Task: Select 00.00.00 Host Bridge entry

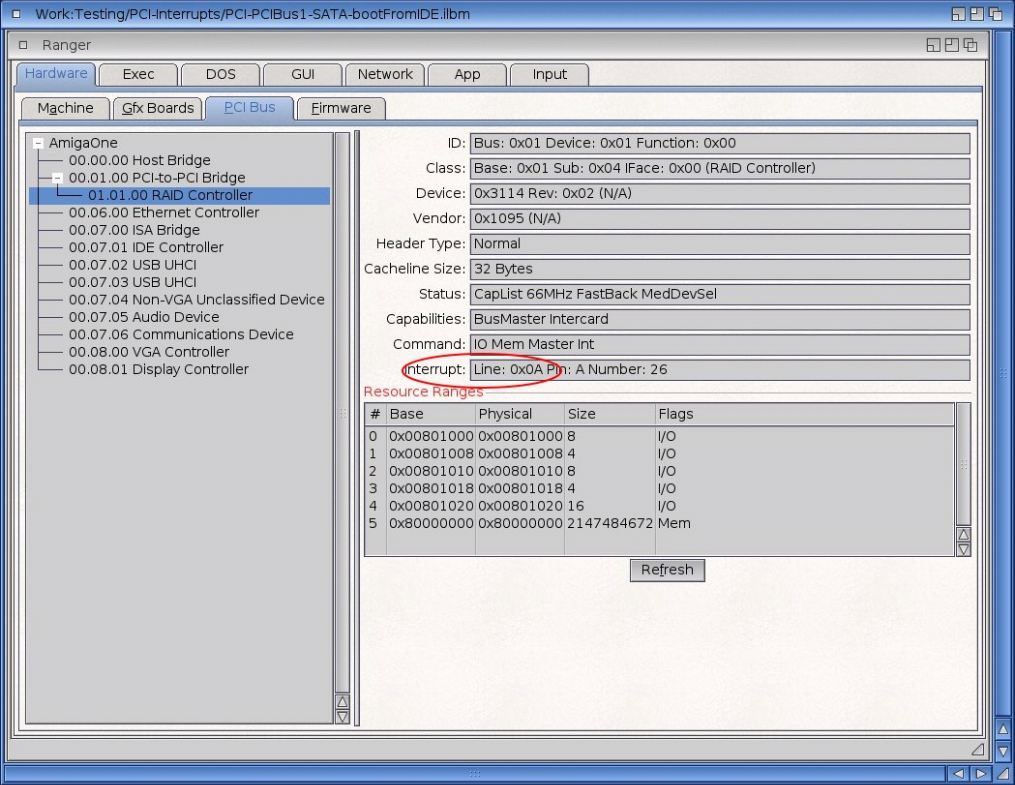Action: [140, 160]
